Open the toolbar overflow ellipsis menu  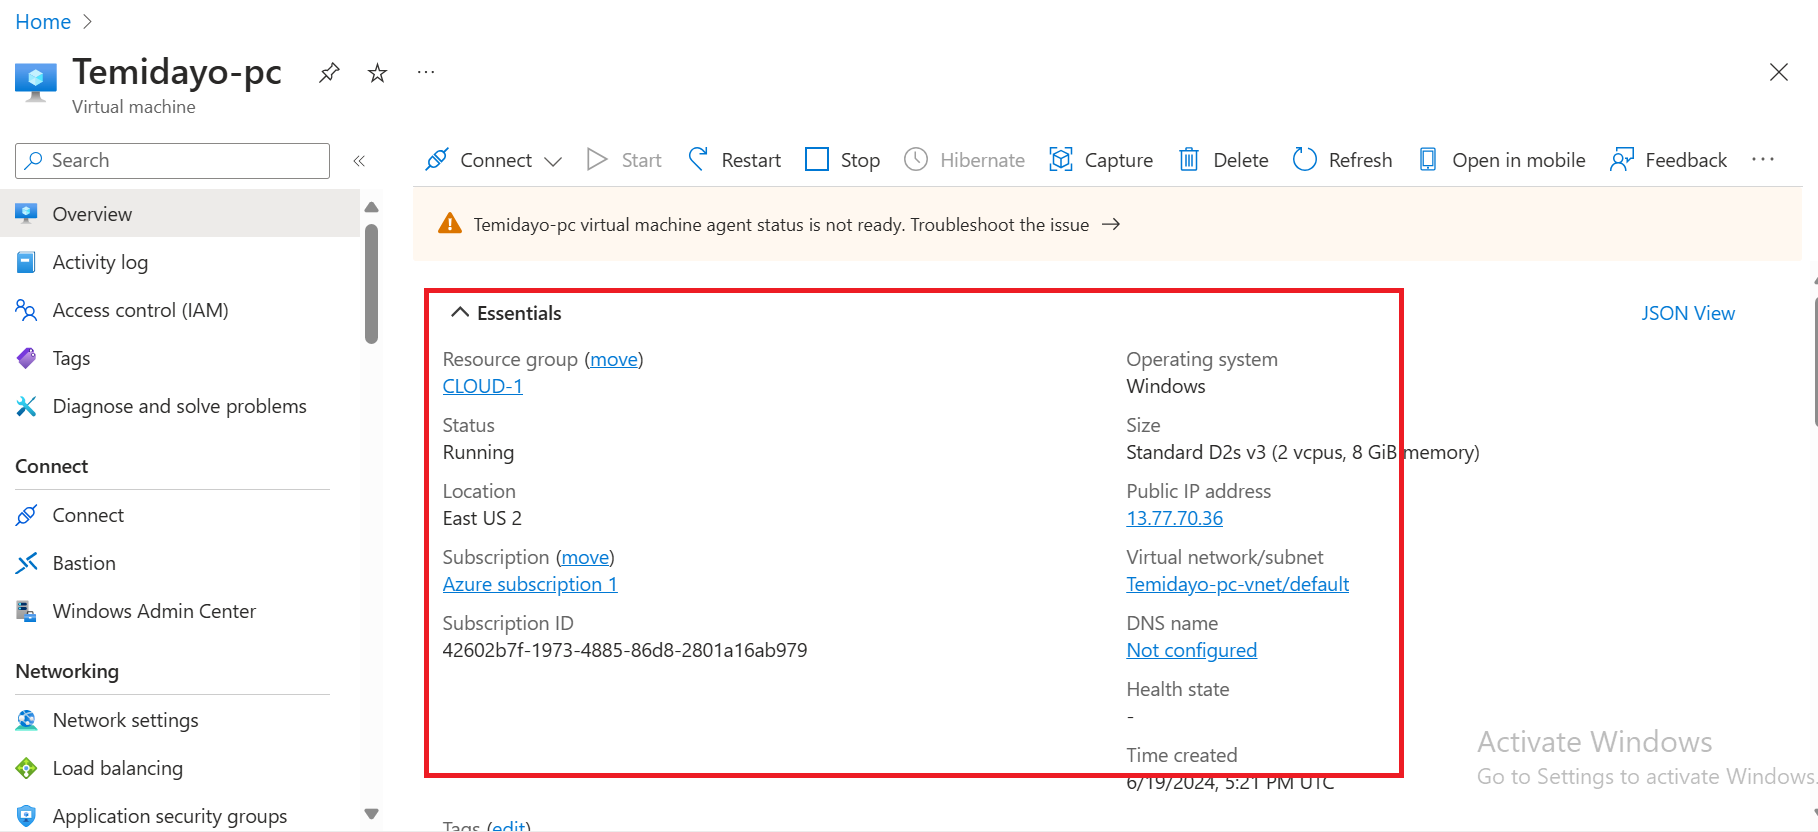[1763, 160]
